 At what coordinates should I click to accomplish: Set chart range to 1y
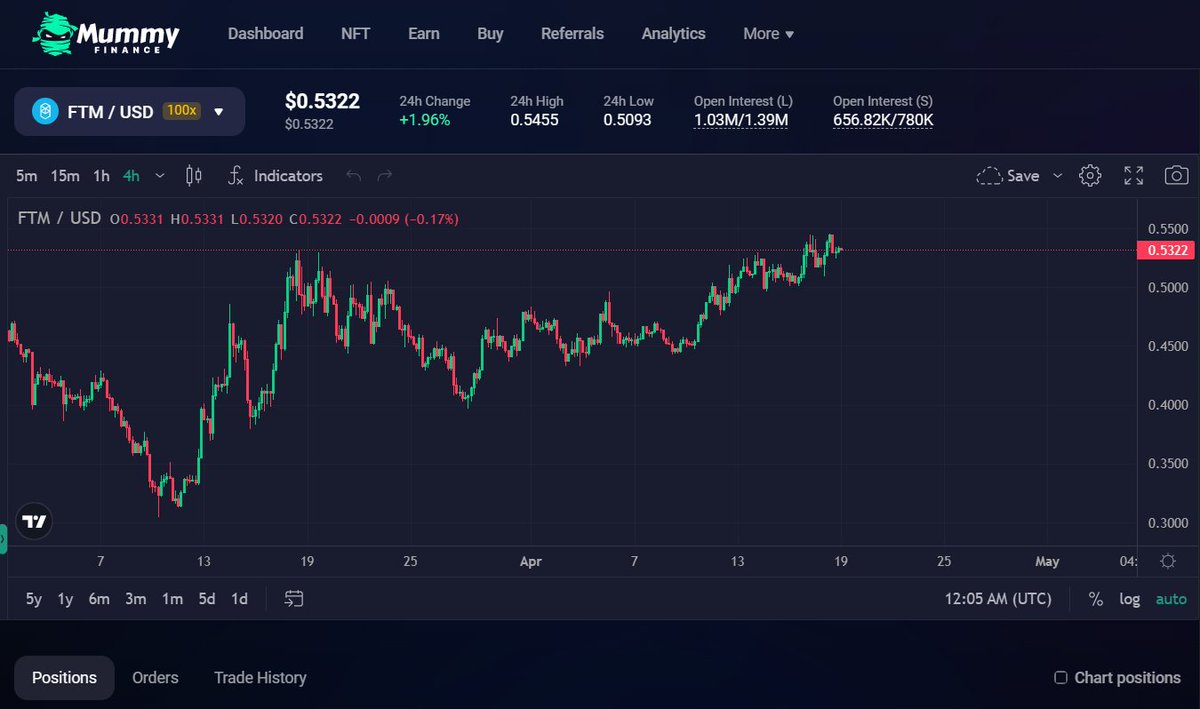click(x=65, y=599)
